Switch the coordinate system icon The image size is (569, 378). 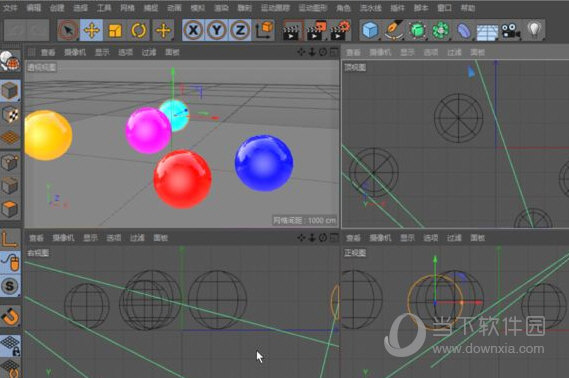265,30
